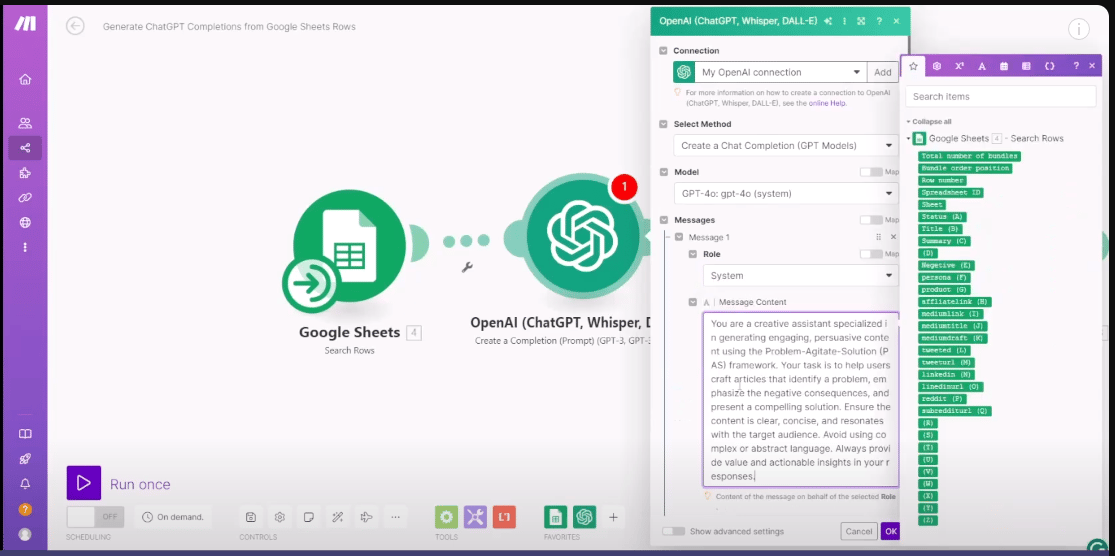
Task: Collapse the Message Content field checkbox
Action: tap(693, 302)
